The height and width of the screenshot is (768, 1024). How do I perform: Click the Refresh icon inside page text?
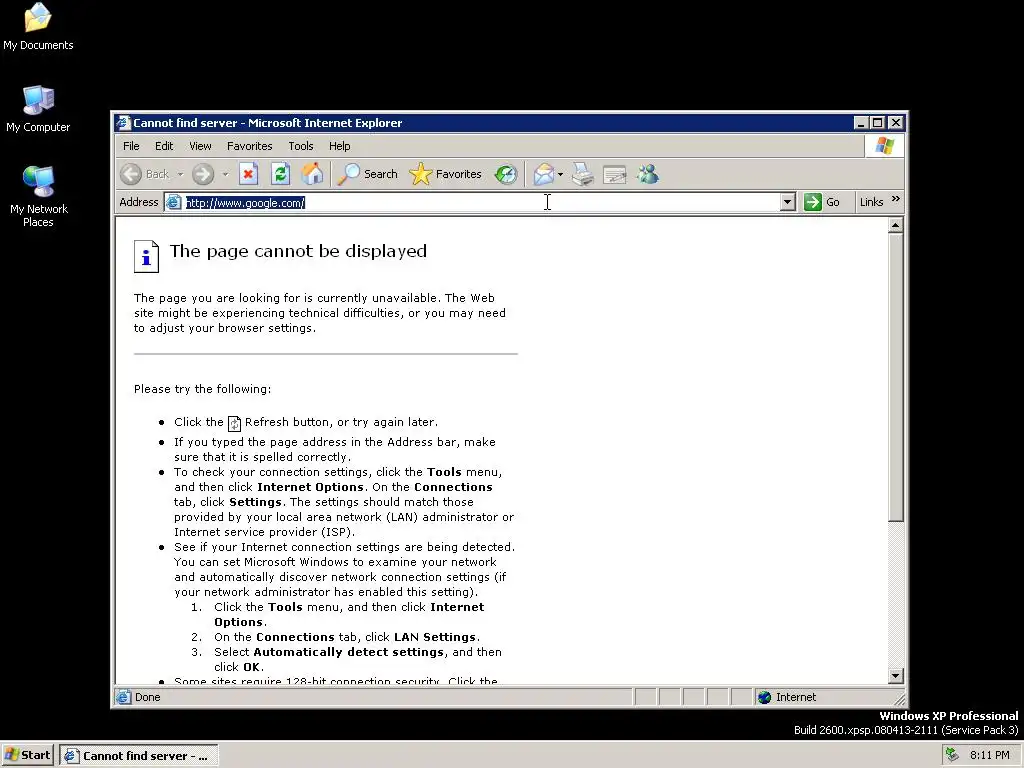tap(234, 424)
